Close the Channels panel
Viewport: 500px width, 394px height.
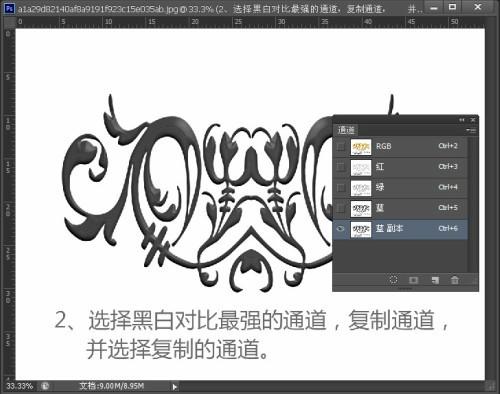[473, 120]
